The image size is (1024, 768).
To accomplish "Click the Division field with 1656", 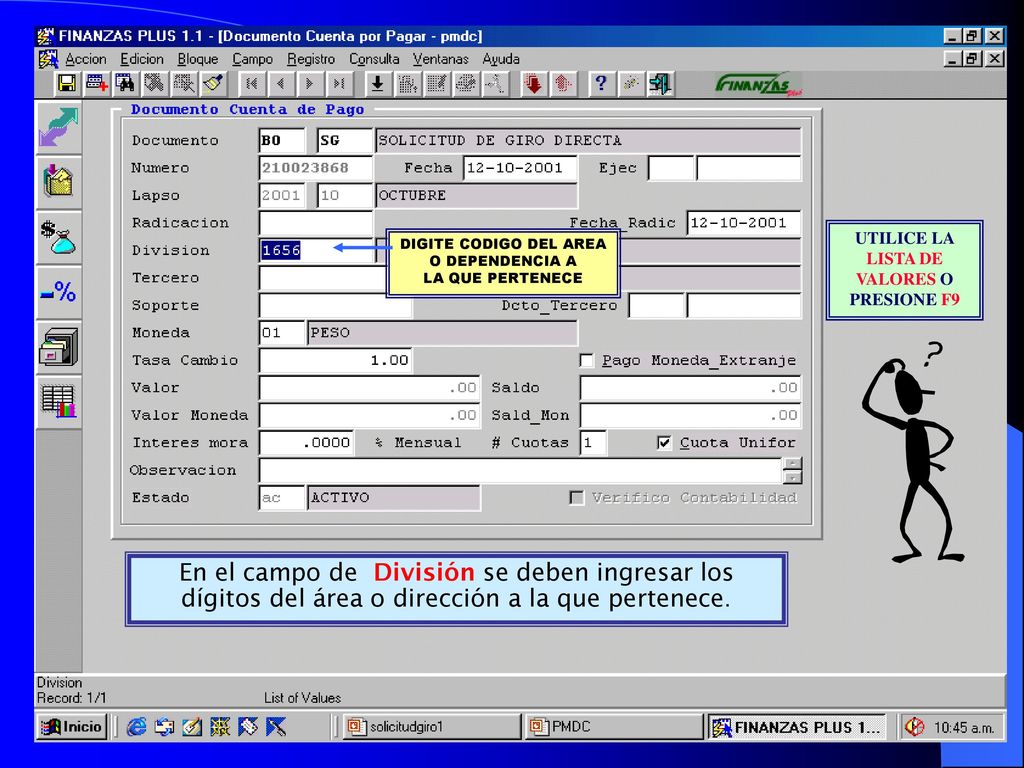I will [x=315, y=250].
